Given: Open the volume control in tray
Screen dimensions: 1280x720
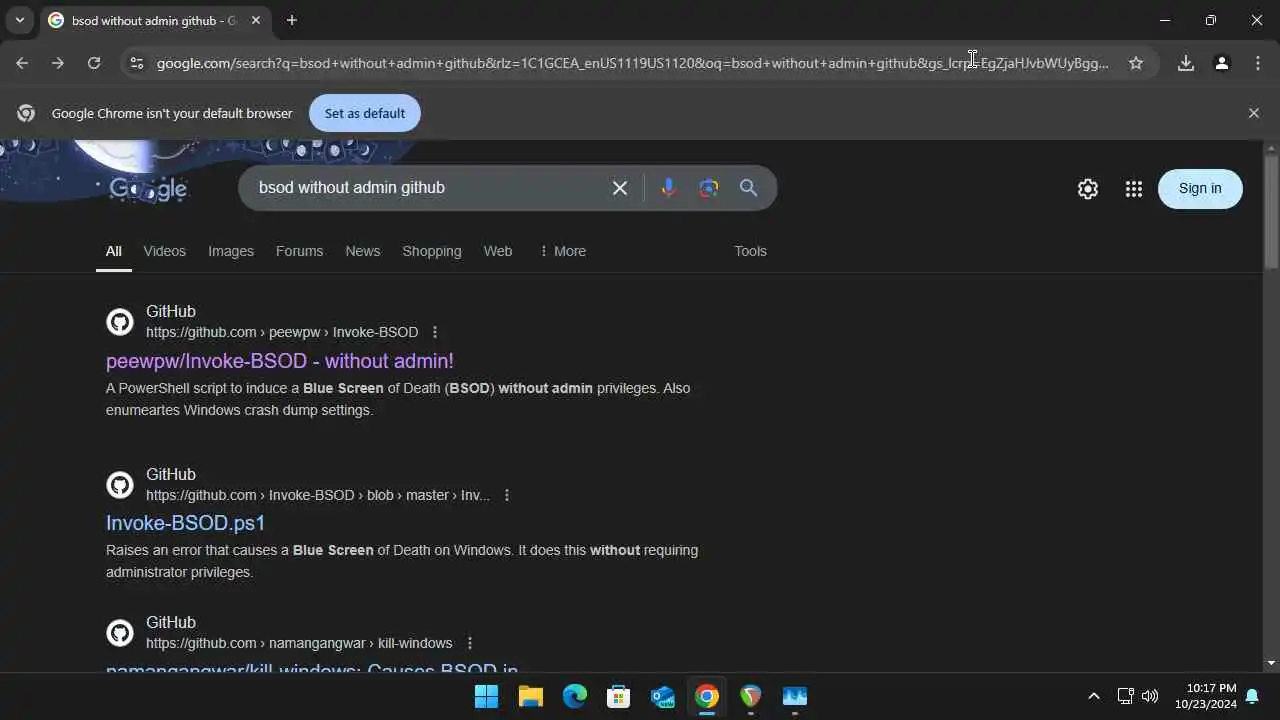Looking at the screenshot, I should 1150,696.
